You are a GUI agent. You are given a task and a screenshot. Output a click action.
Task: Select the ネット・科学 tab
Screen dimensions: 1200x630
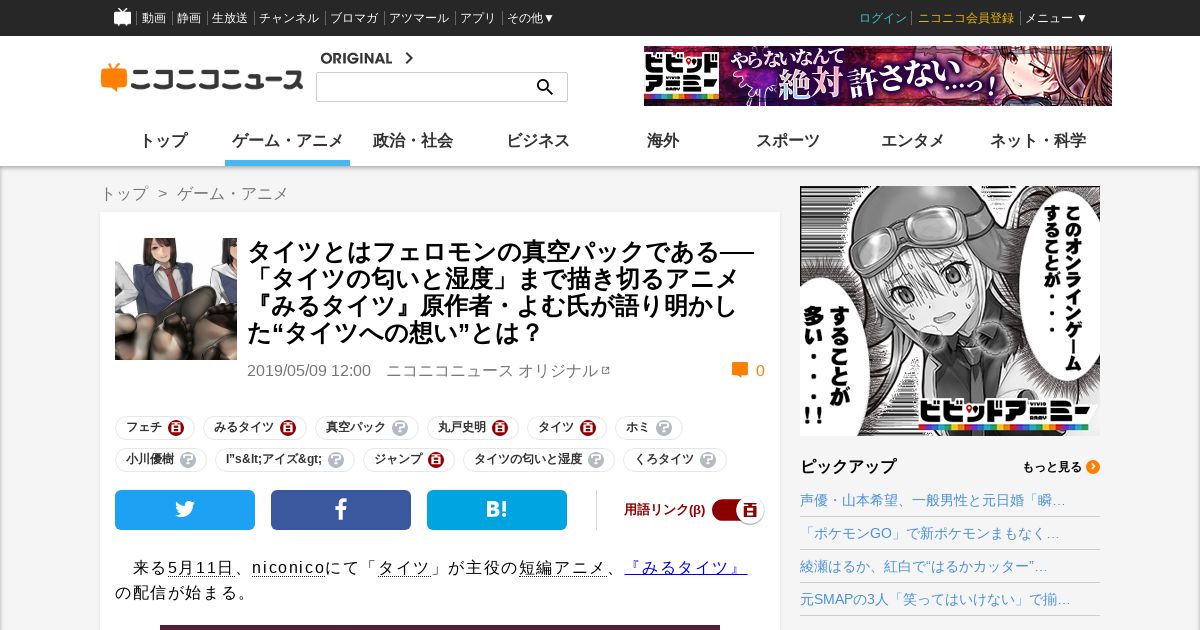(x=1038, y=141)
